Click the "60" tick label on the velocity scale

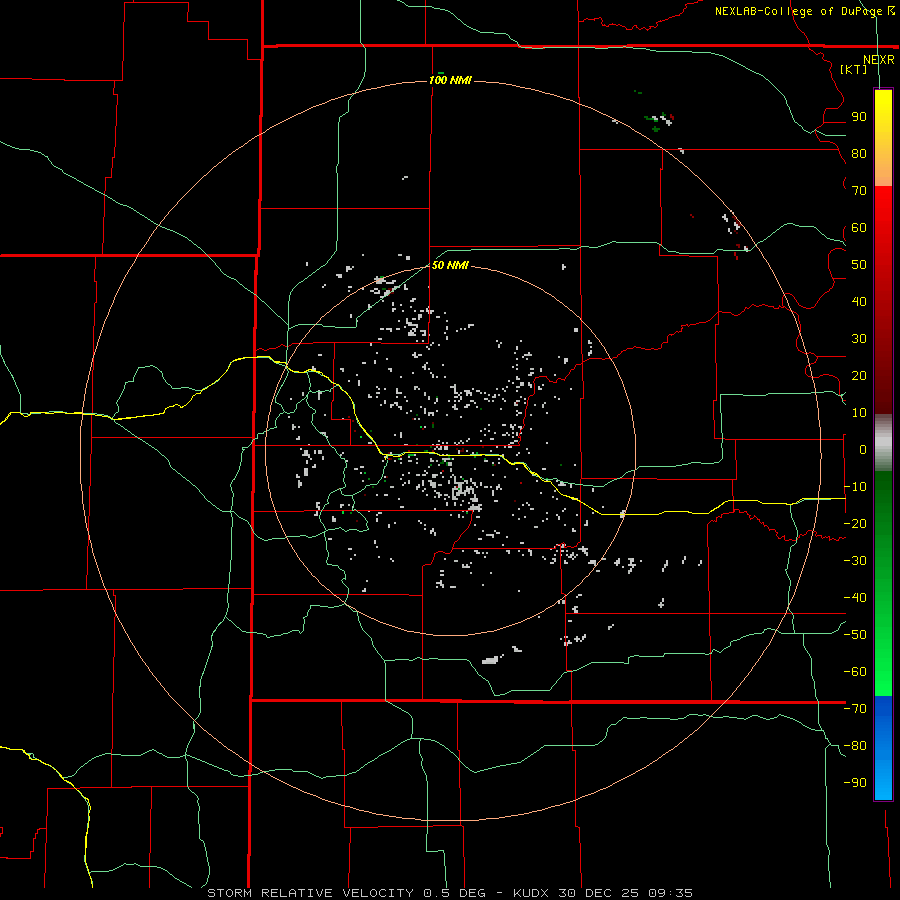click(x=859, y=227)
